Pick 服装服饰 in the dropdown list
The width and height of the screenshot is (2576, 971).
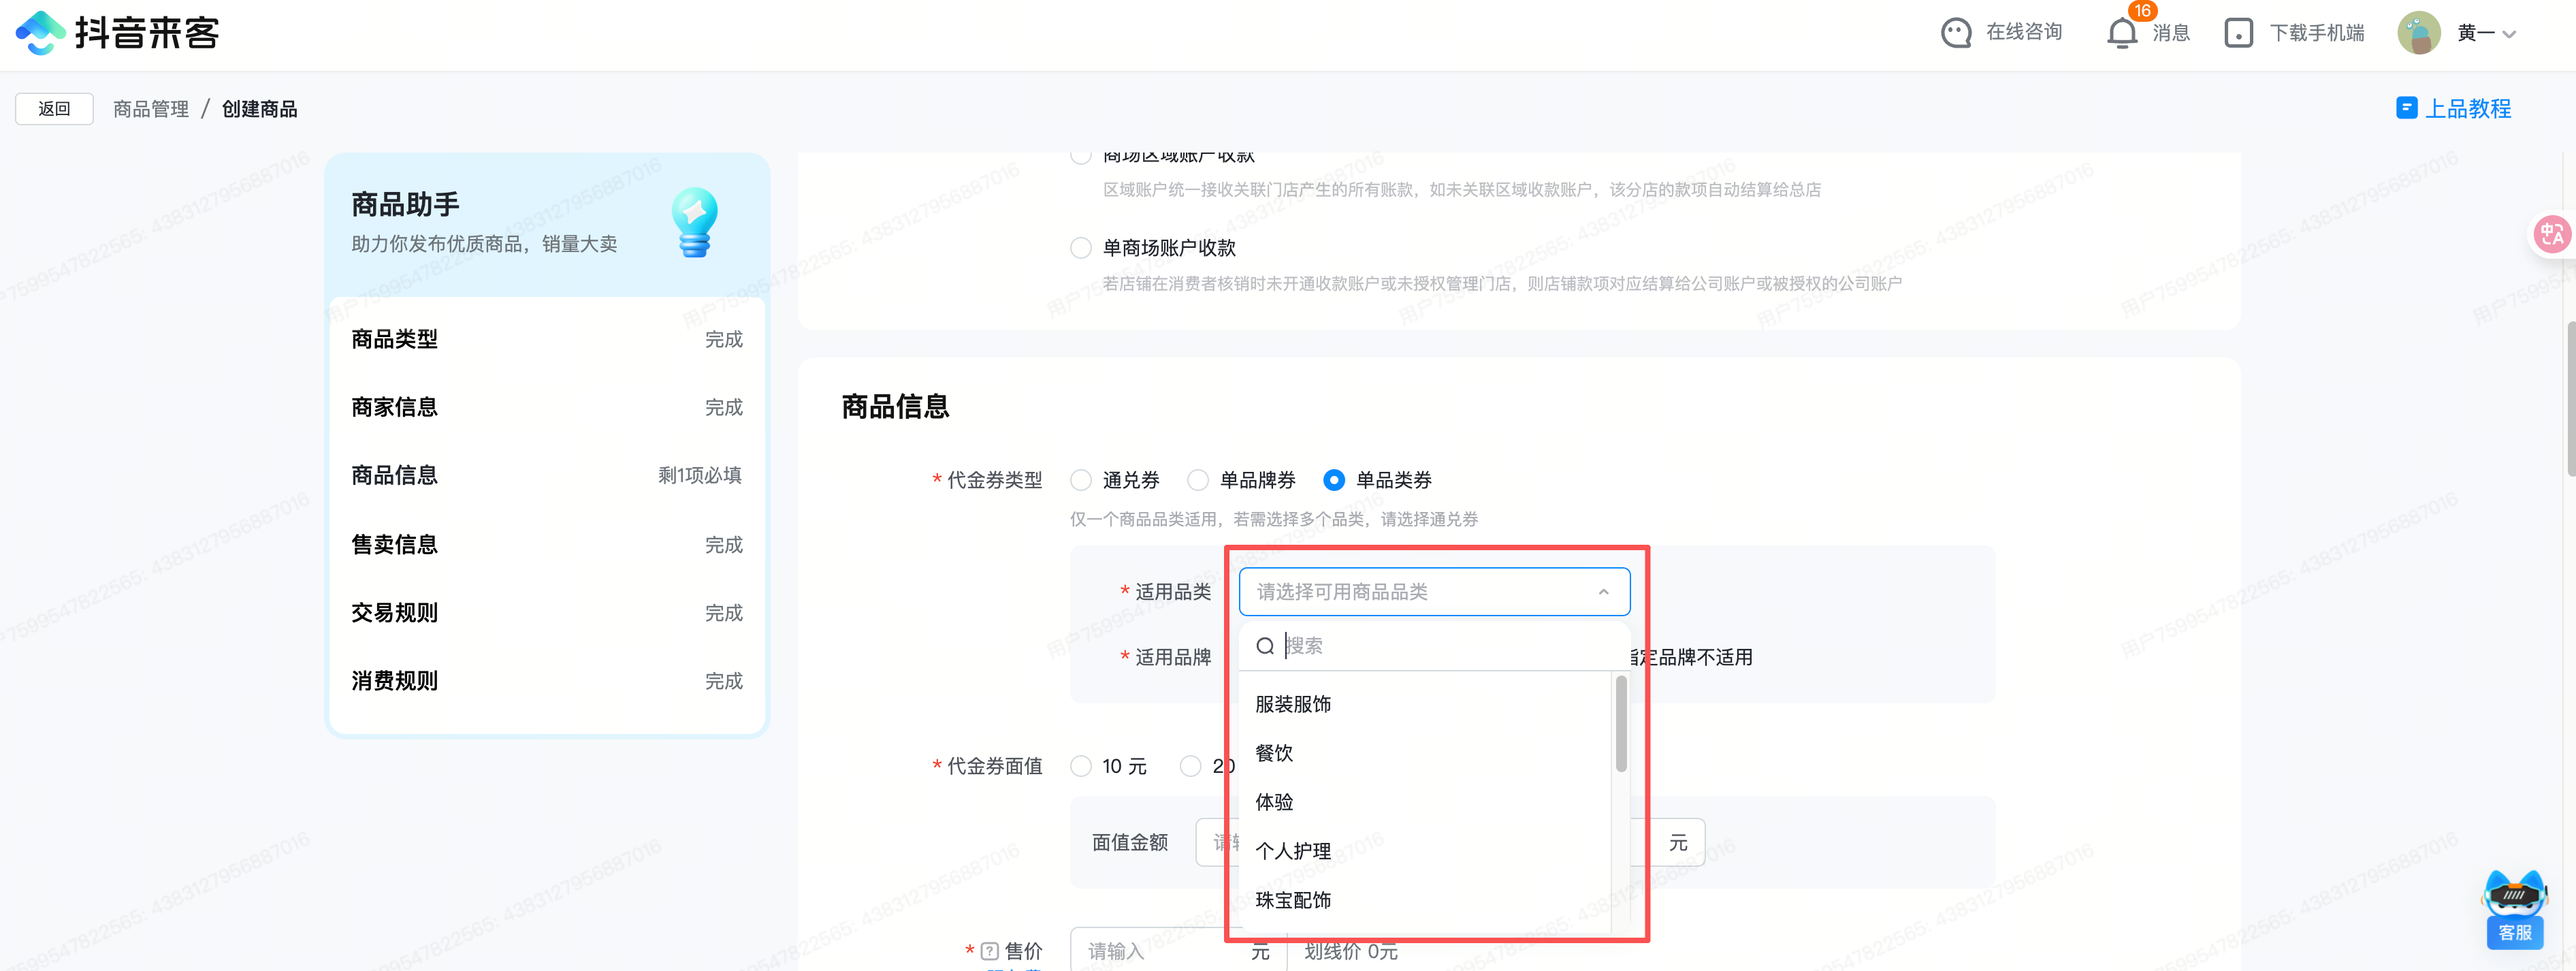(1293, 704)
